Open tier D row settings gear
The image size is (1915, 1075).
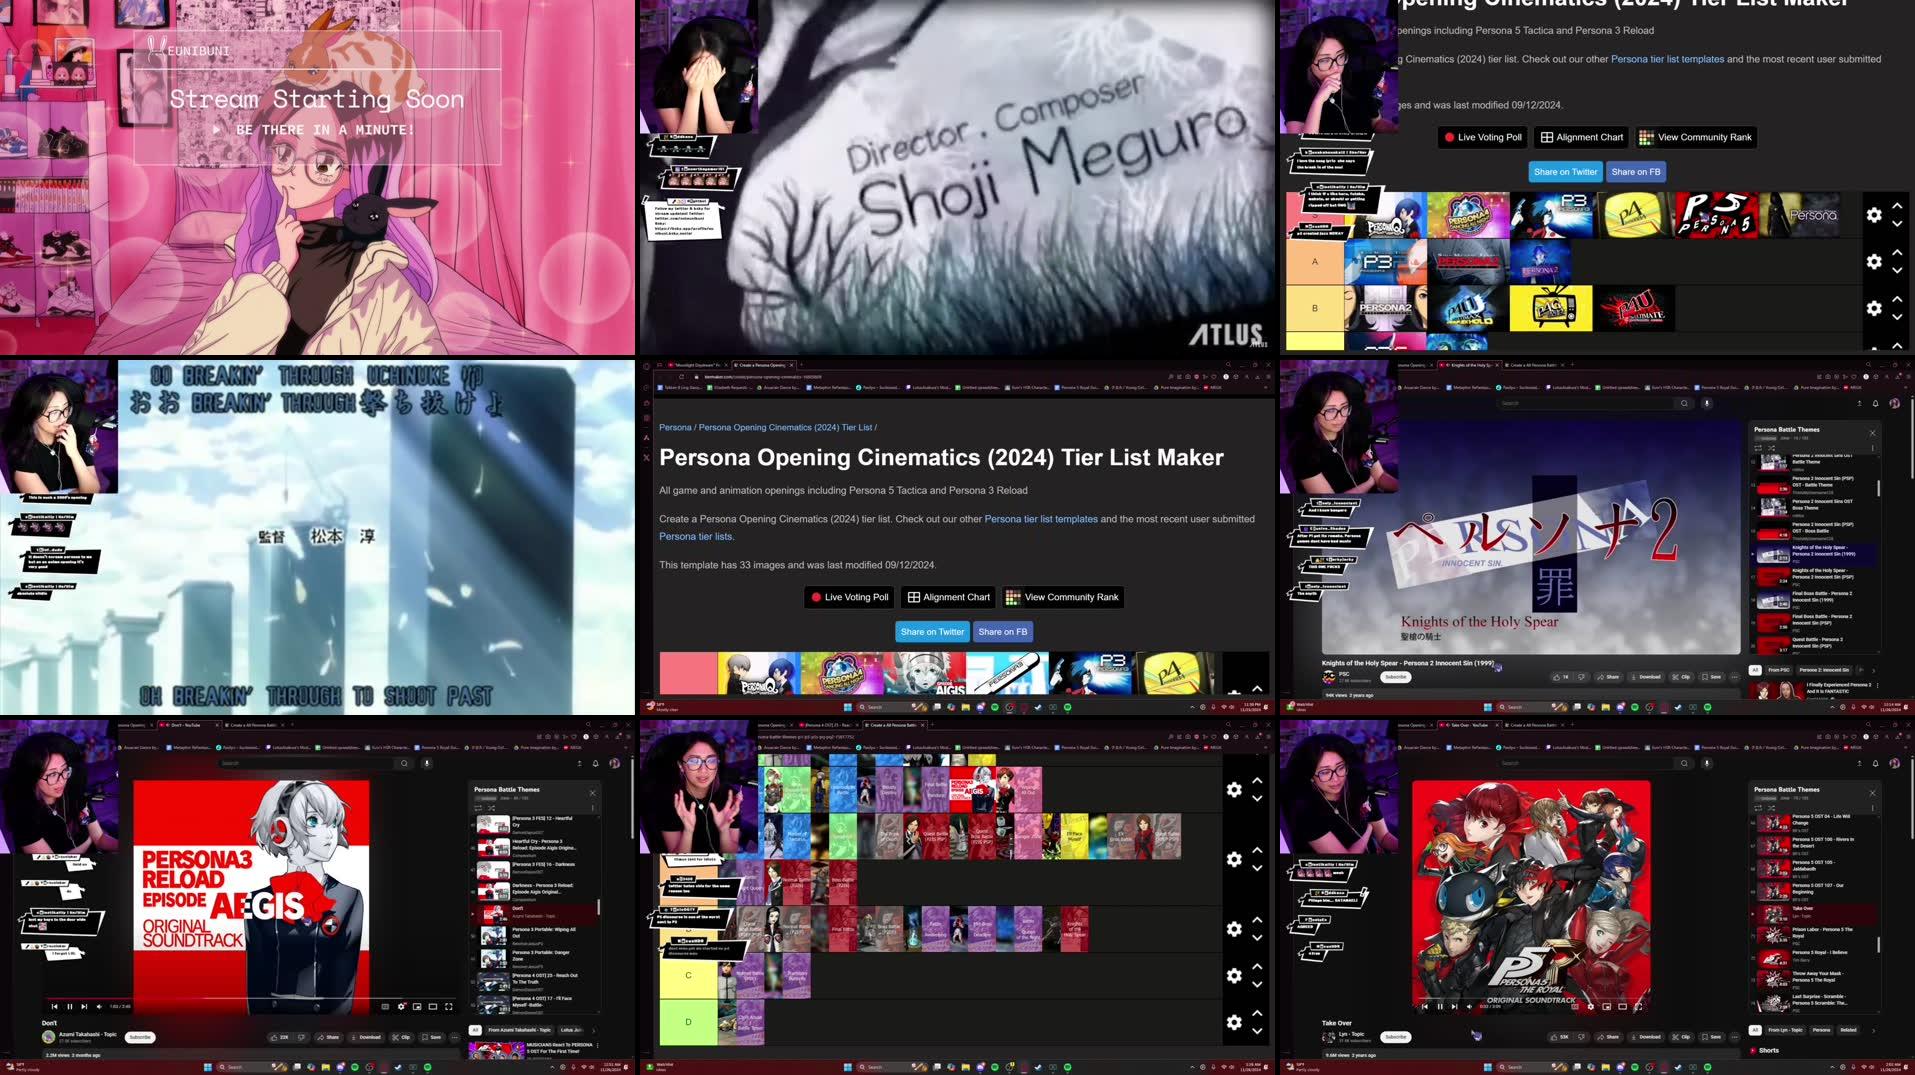[1234, 1022]
